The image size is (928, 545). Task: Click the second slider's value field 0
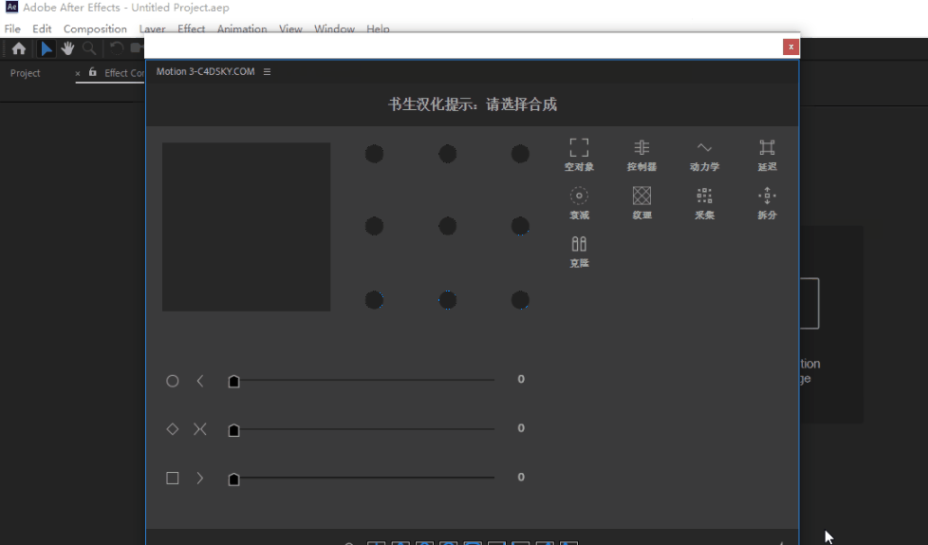tap(521, 428)
